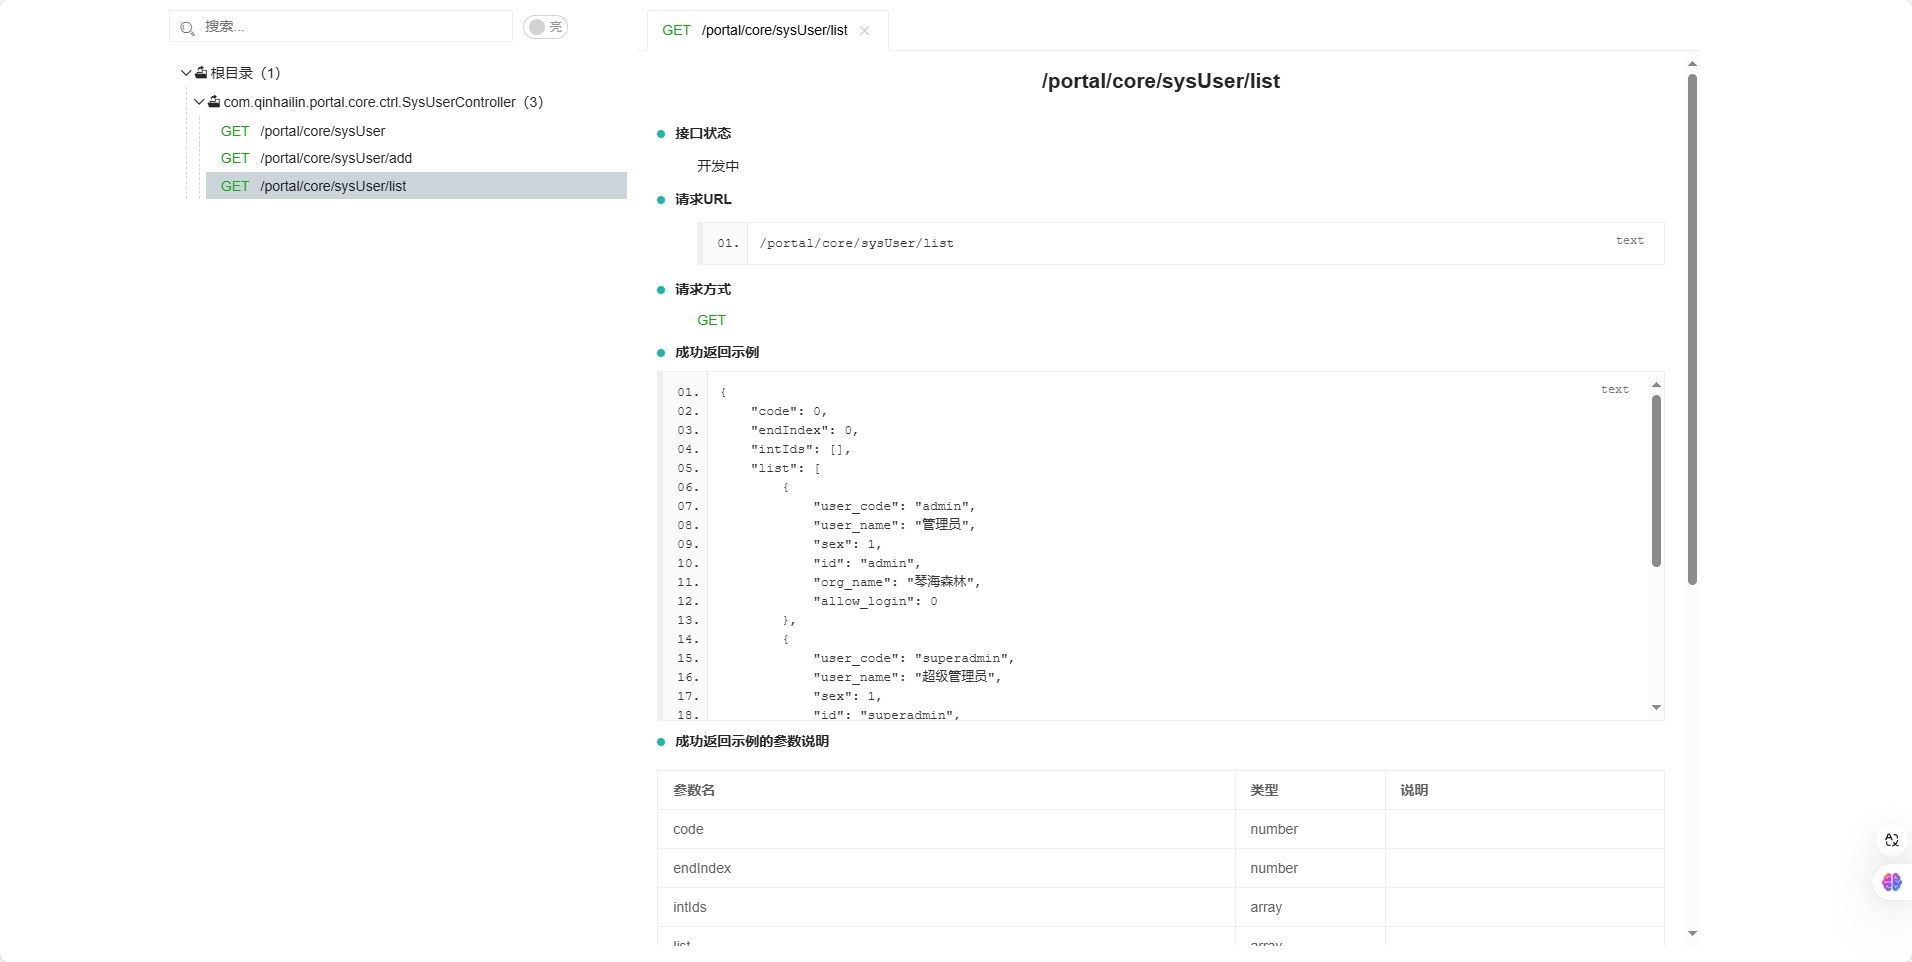Click down arrow of code example scrollbar
This screenshot has width=1912, height=962.
point(1656,708)
